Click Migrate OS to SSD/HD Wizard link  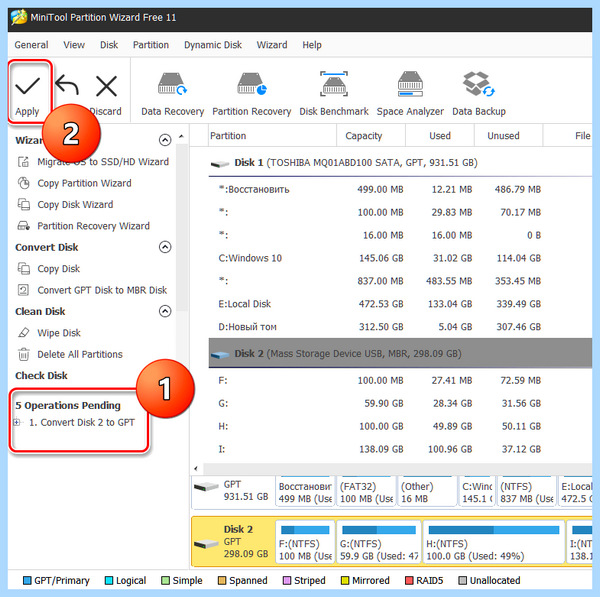tap(103, 162)
